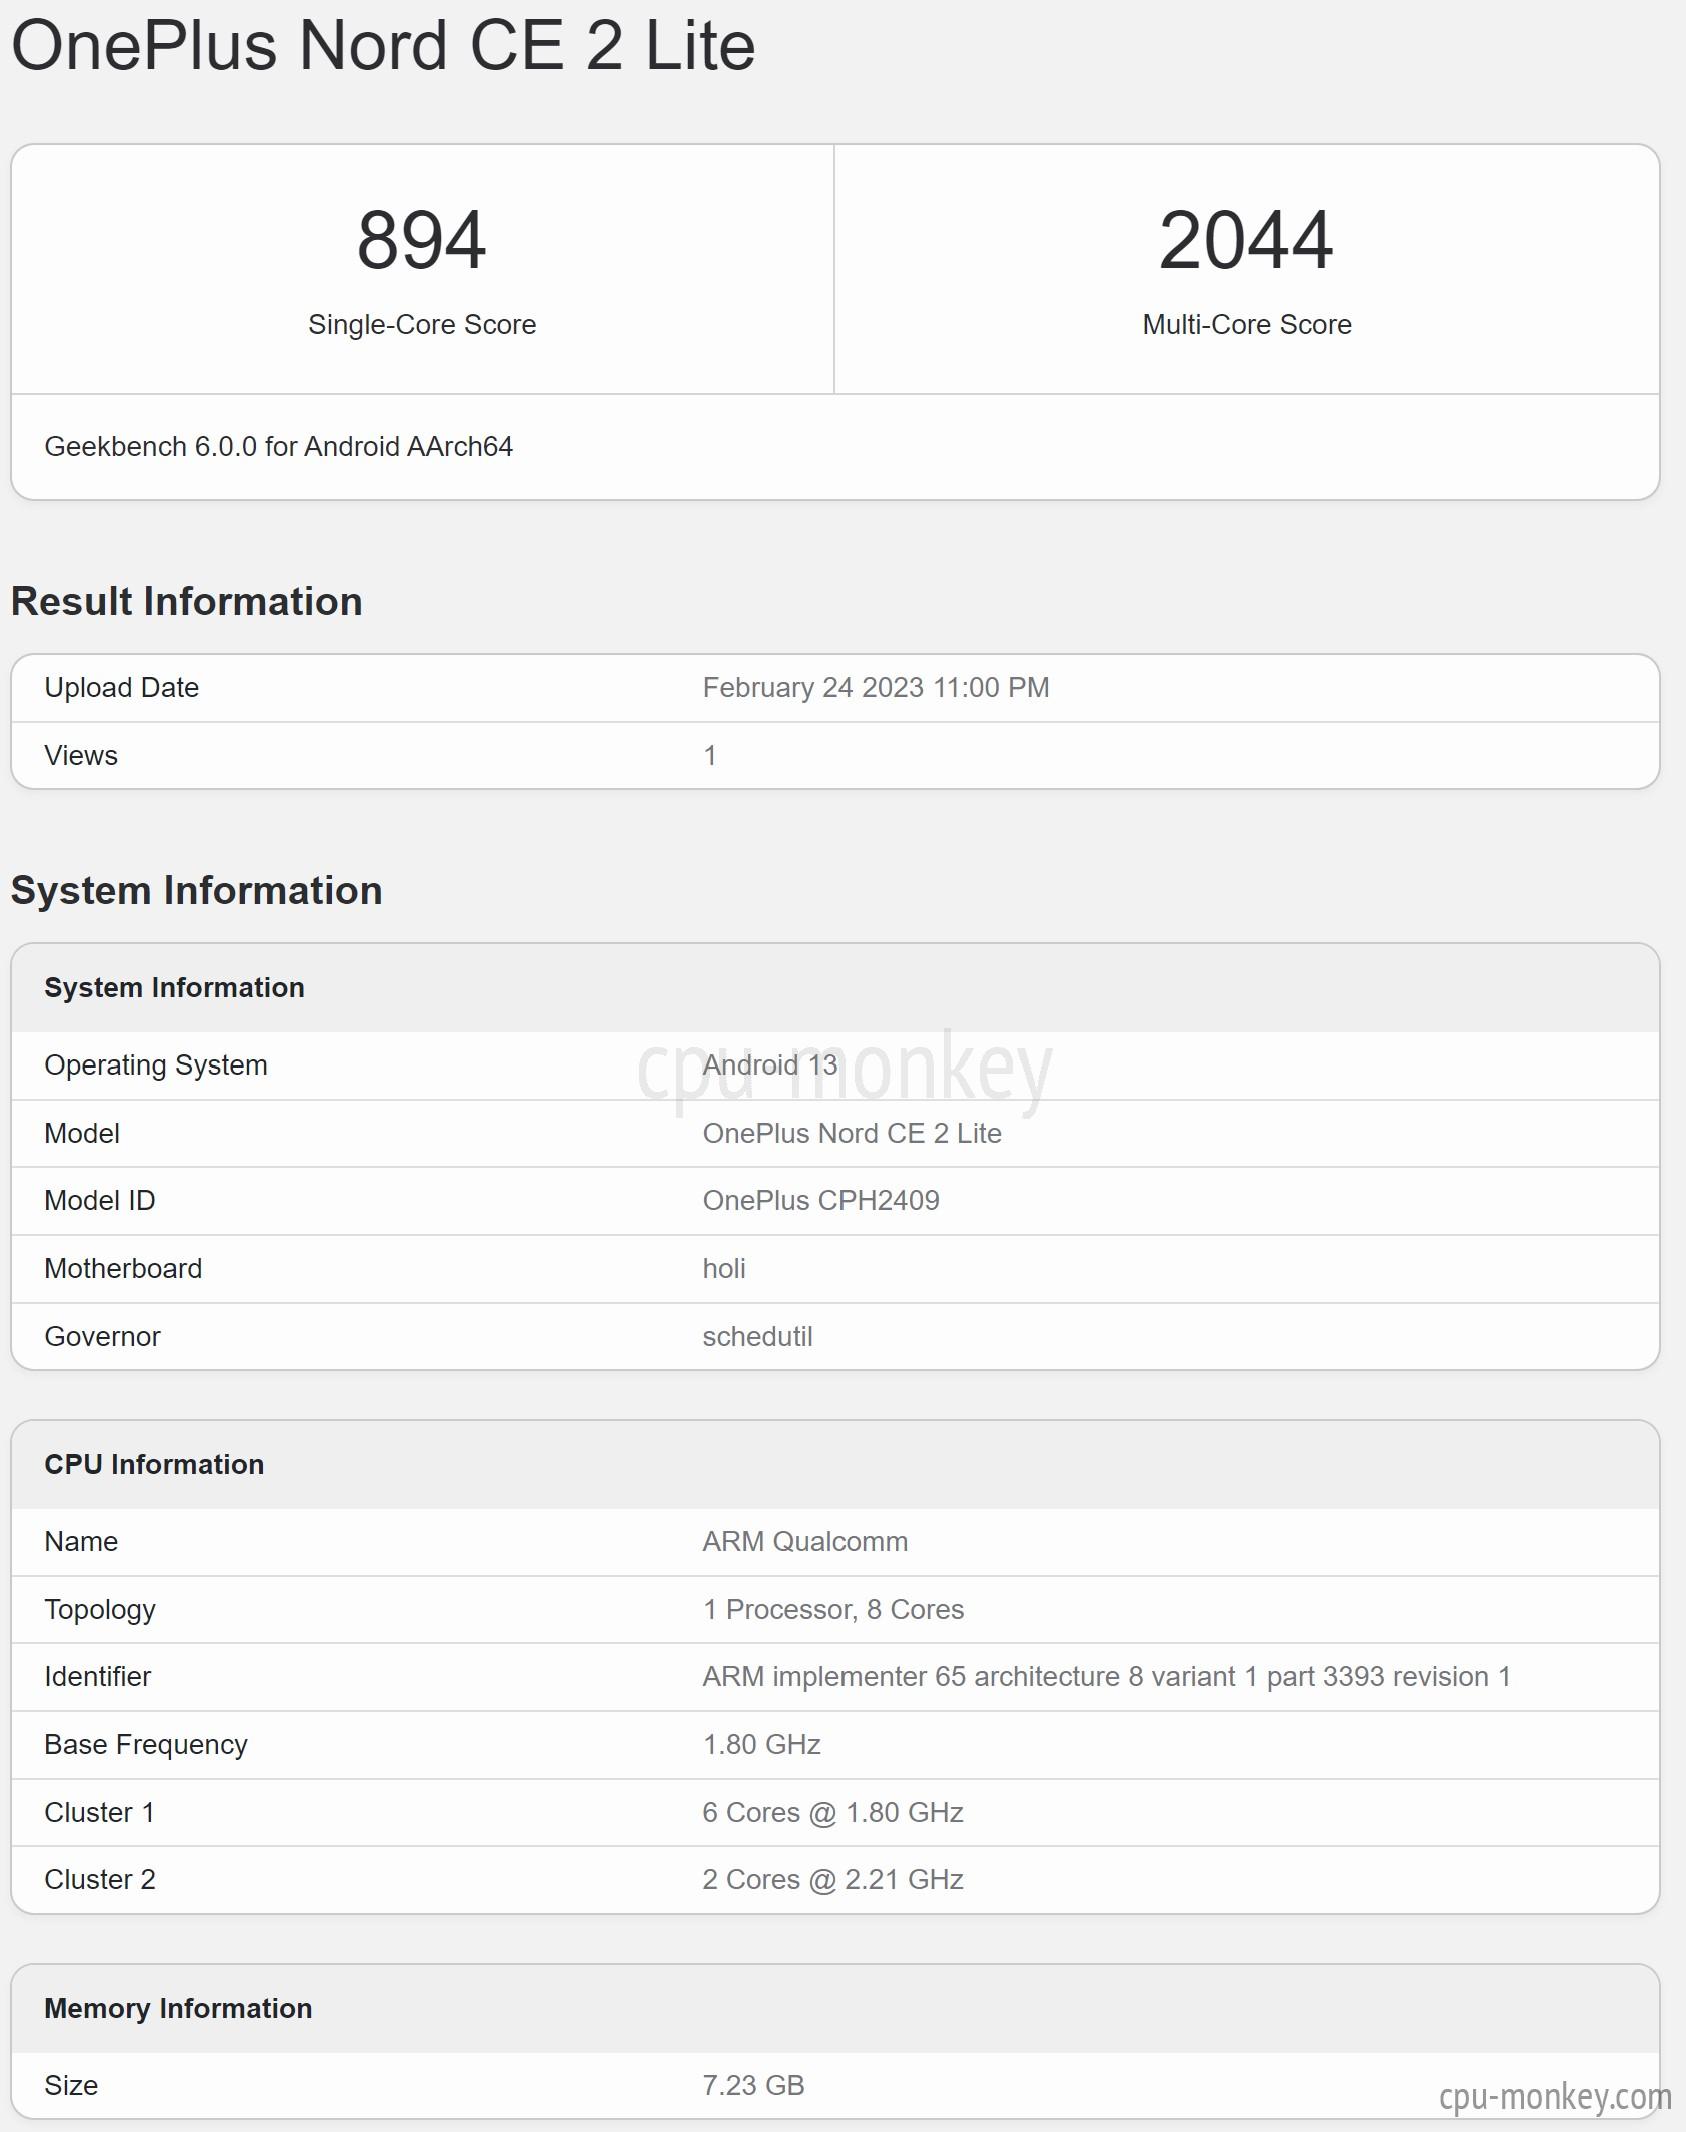This screenshot has width=1686, height=2132.
Task: Click the Base Frequency row label
Action: [146, 1745]
